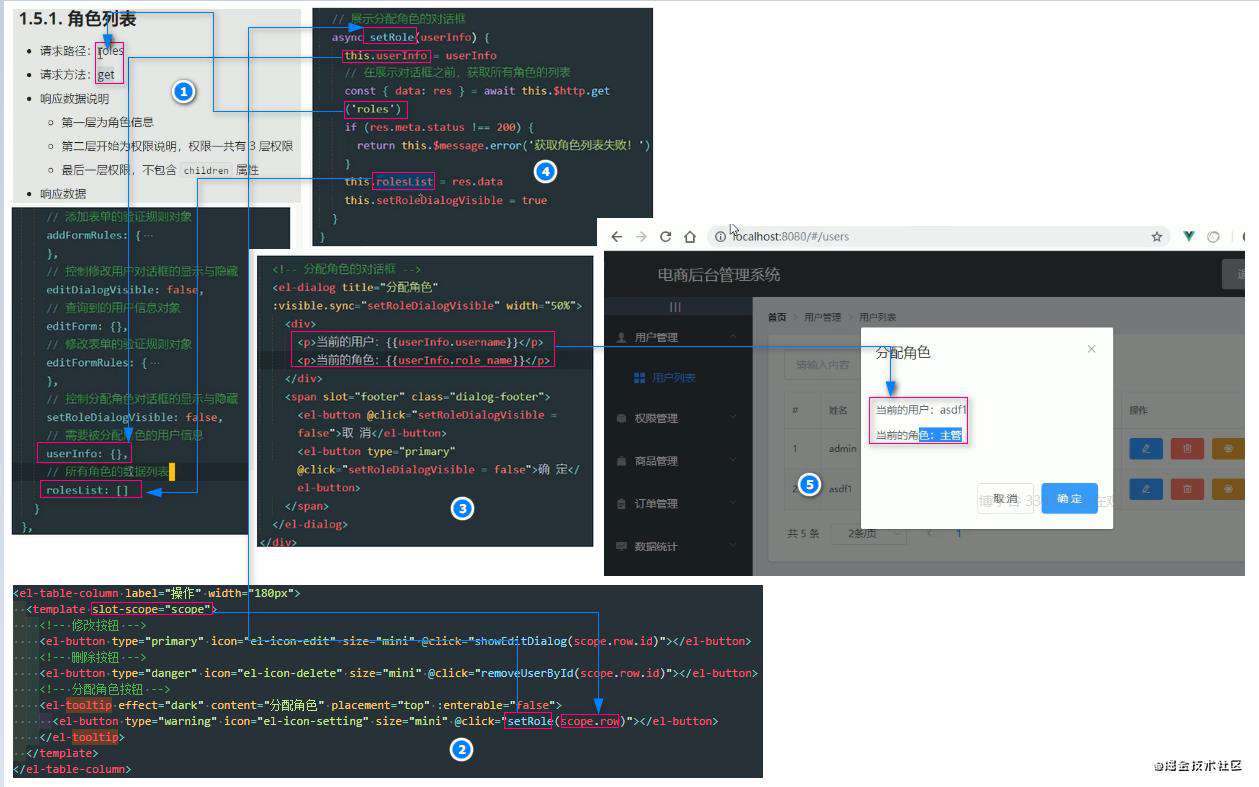Click 'setRoleDialogVisible: false,' code line
This screenshot has width=1259, height=787.
pos(134,417)
